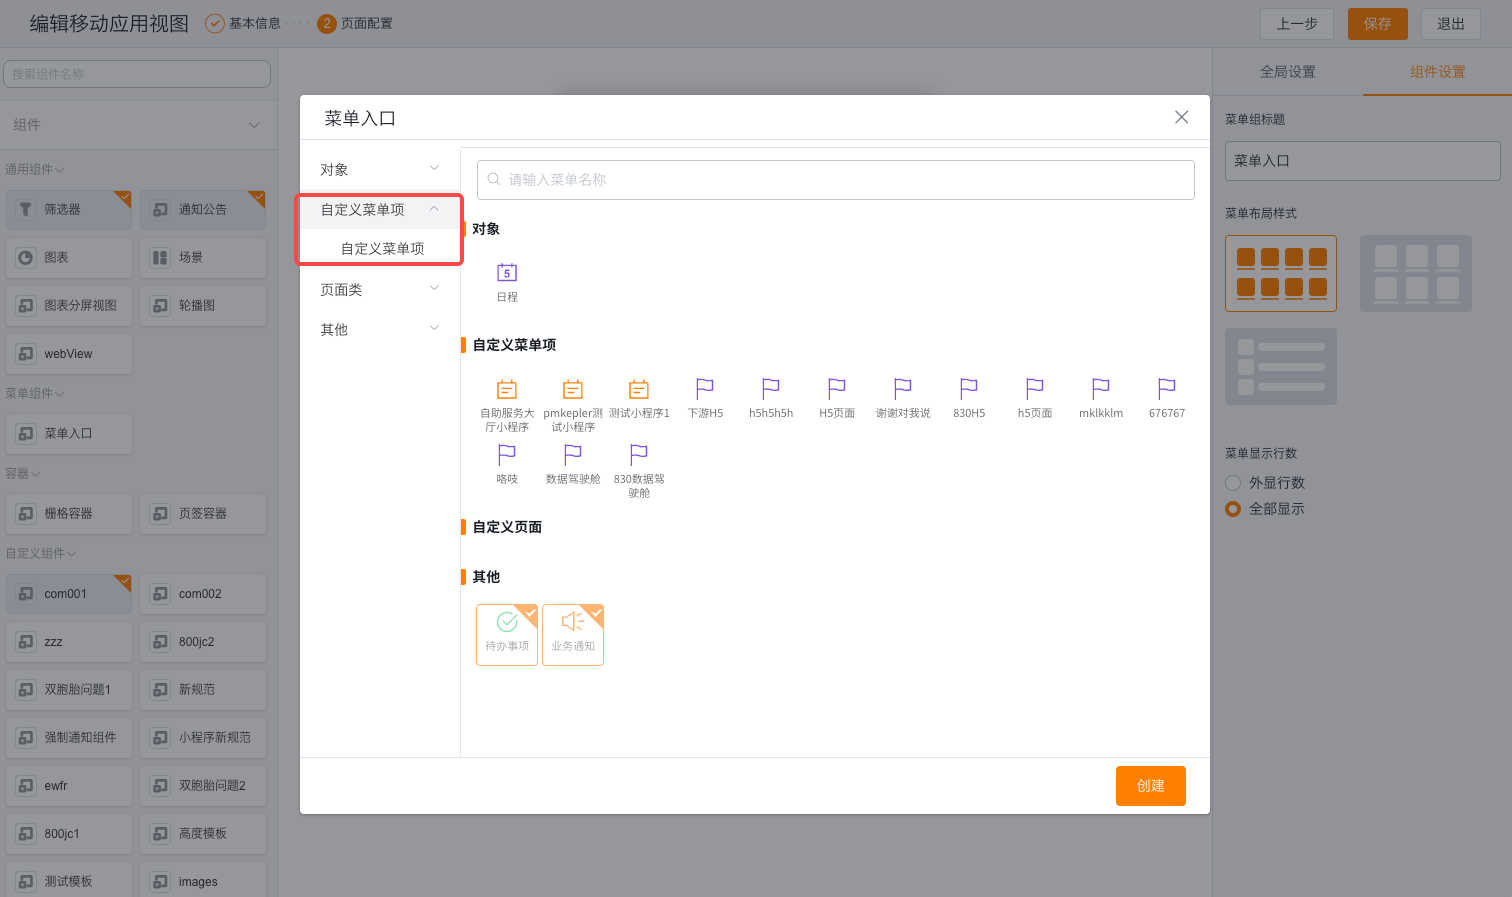Click the webView component in the sidebar
1512x897 pixels.
(68, 353)
